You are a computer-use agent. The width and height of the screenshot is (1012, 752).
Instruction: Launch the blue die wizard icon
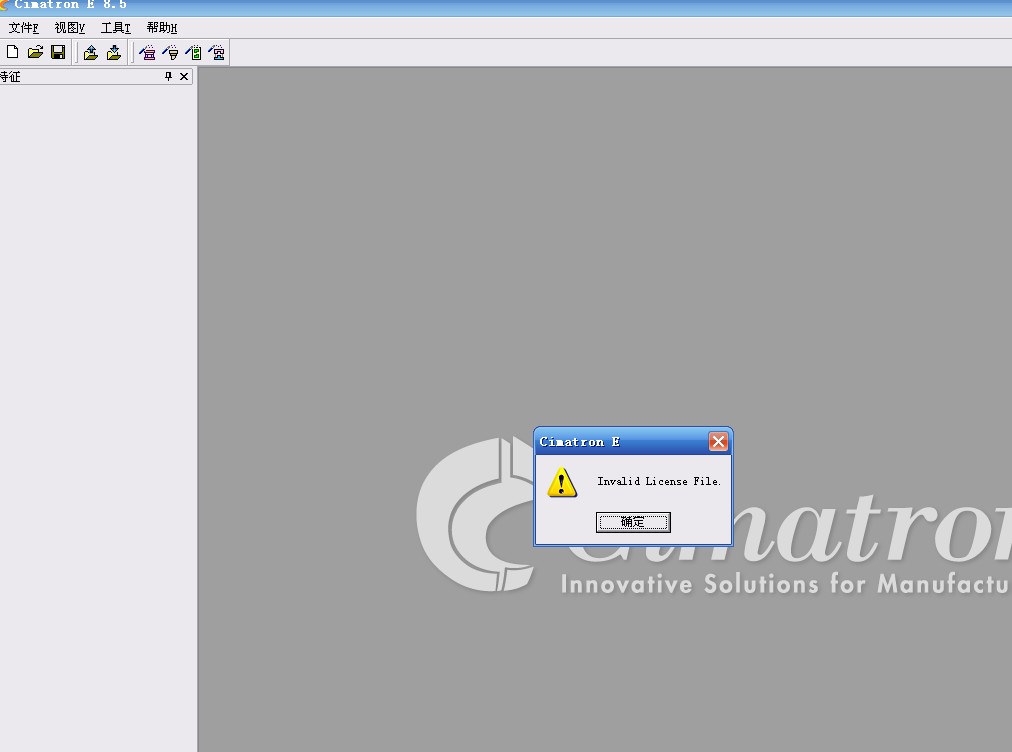pyautogui.click(x=217, y=53)
